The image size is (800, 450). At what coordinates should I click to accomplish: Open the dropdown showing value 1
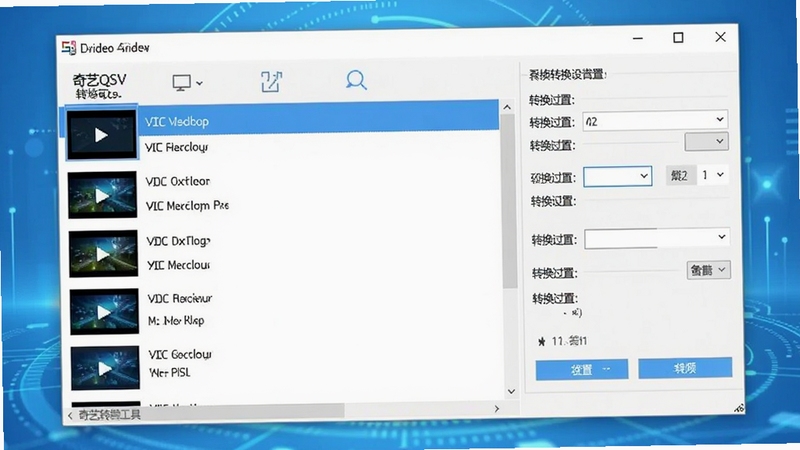click(713, 175)
